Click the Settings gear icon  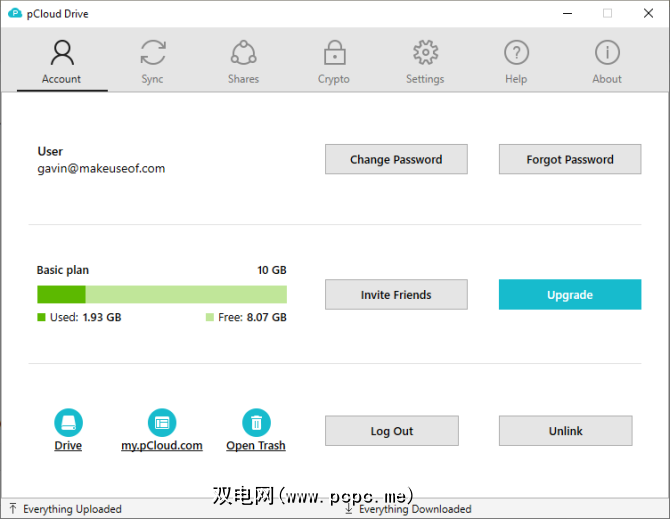pos(426,53)
